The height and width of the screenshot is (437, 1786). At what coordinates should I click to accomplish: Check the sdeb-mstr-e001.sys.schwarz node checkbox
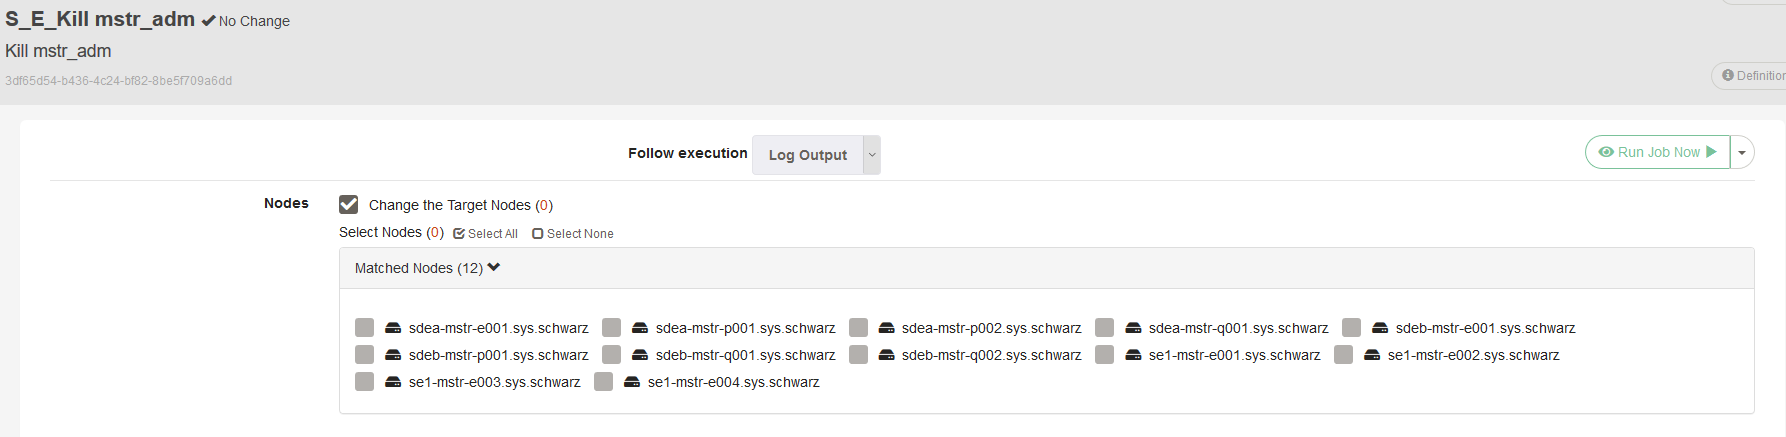tap(1351, 328)
